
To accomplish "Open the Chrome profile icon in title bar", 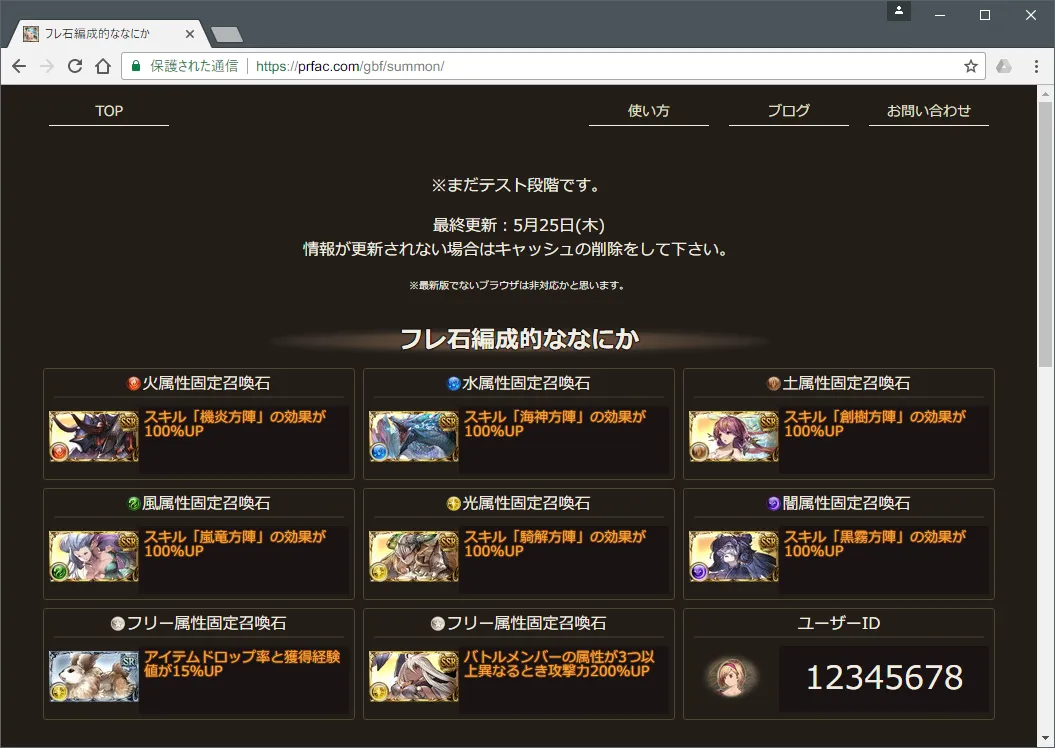I will [x=898, y=11].
